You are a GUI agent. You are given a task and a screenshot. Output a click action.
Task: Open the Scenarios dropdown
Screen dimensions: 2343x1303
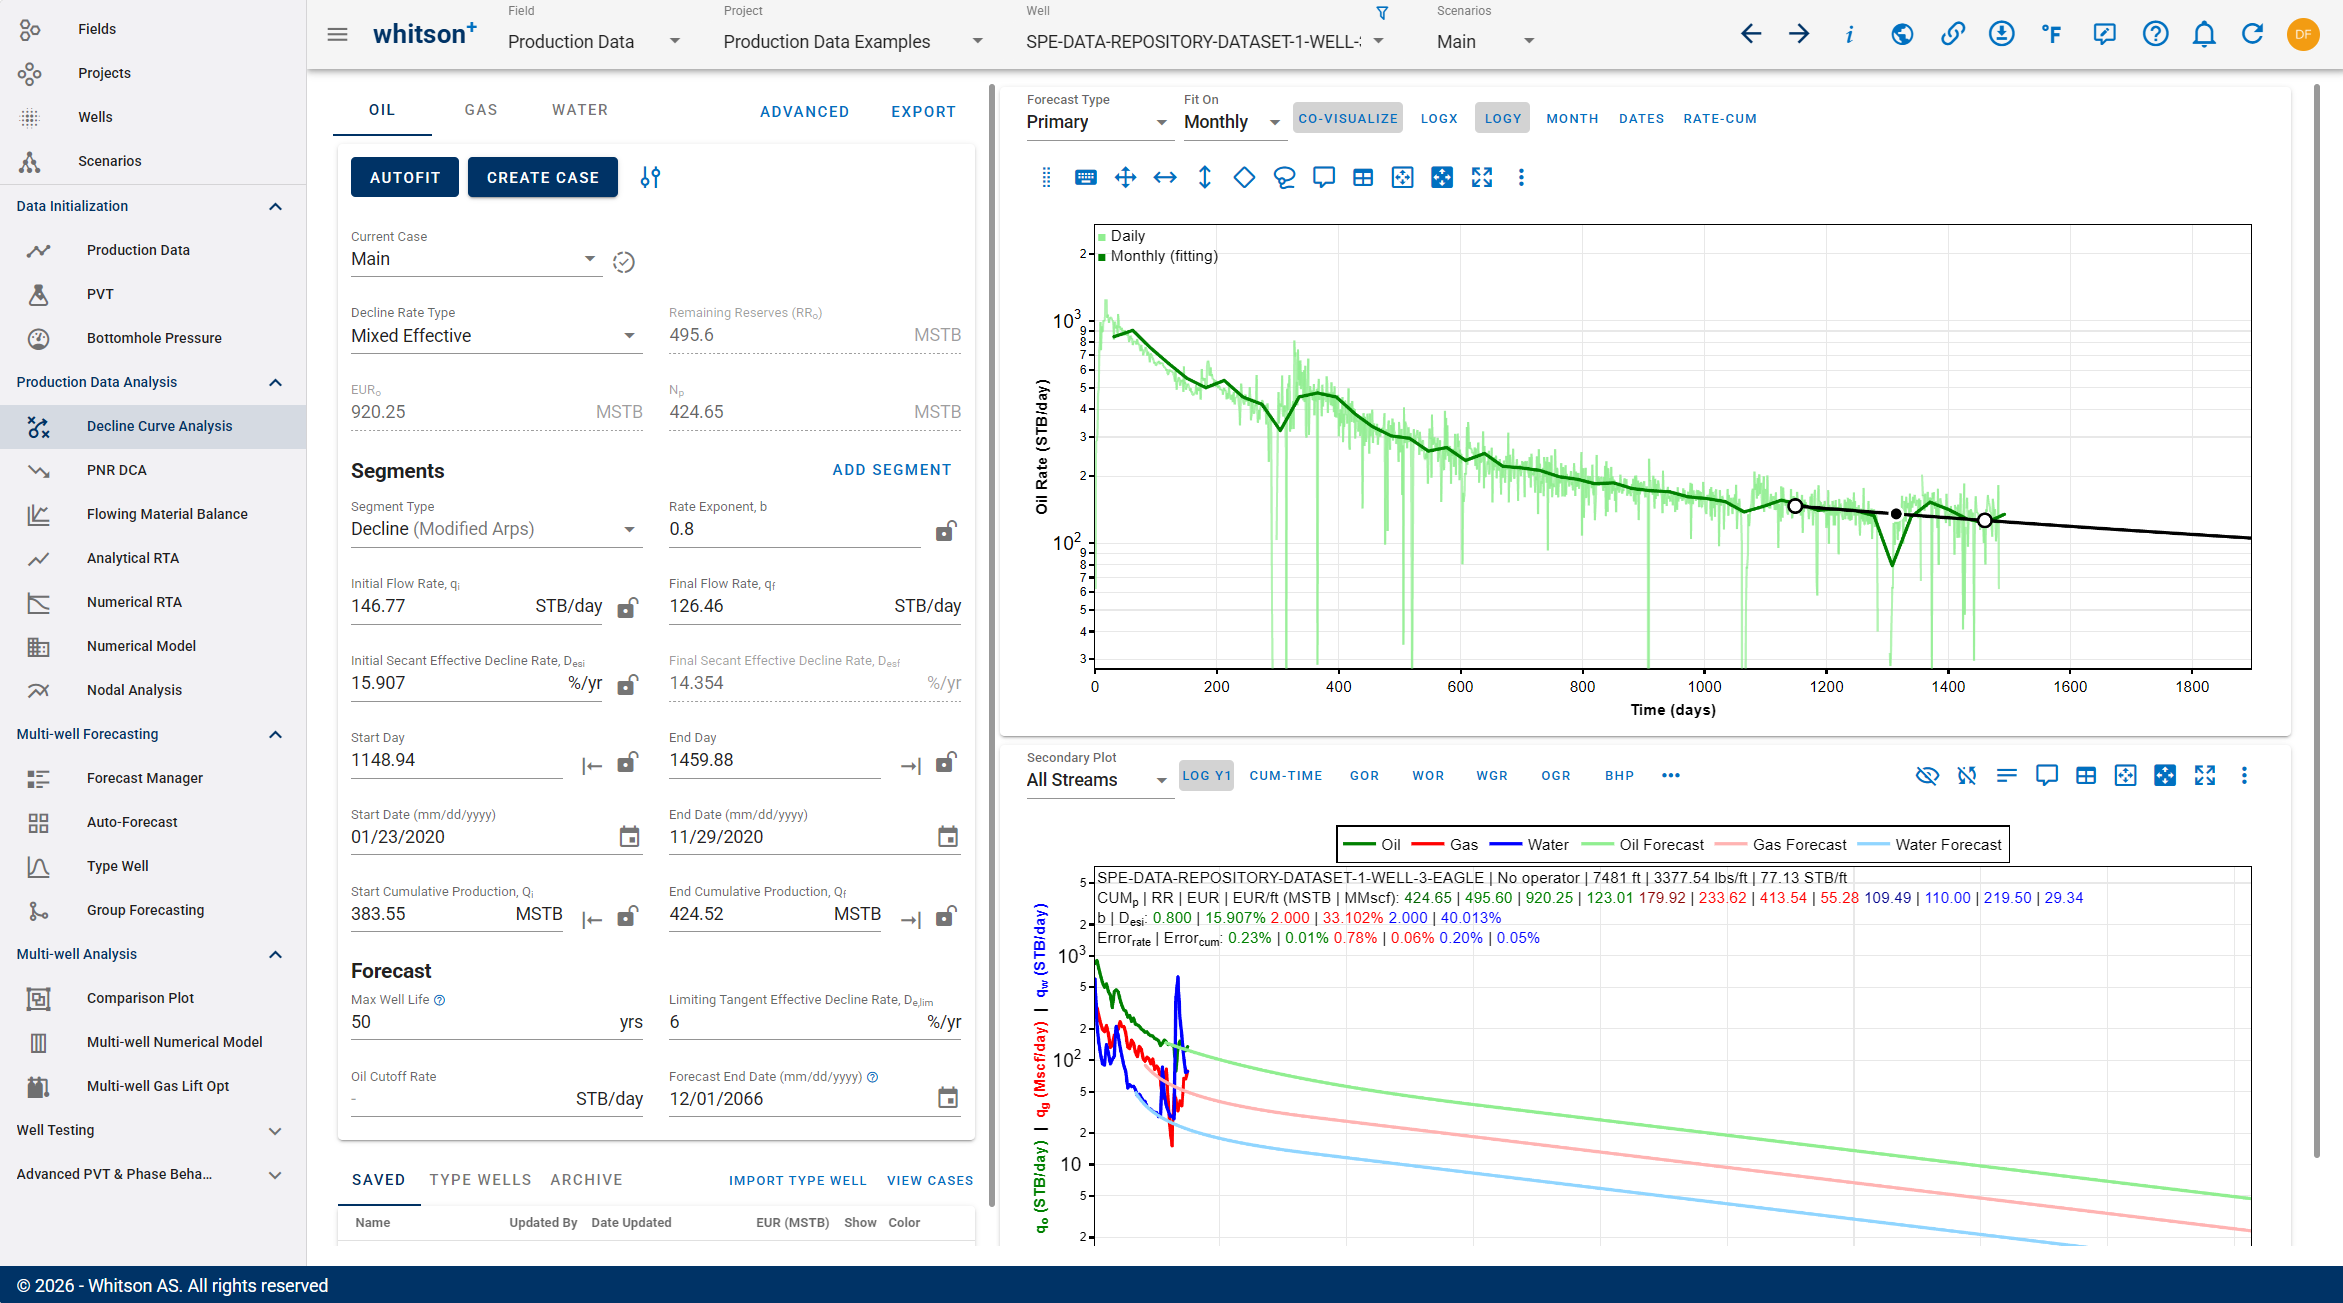coord(1486,41)
